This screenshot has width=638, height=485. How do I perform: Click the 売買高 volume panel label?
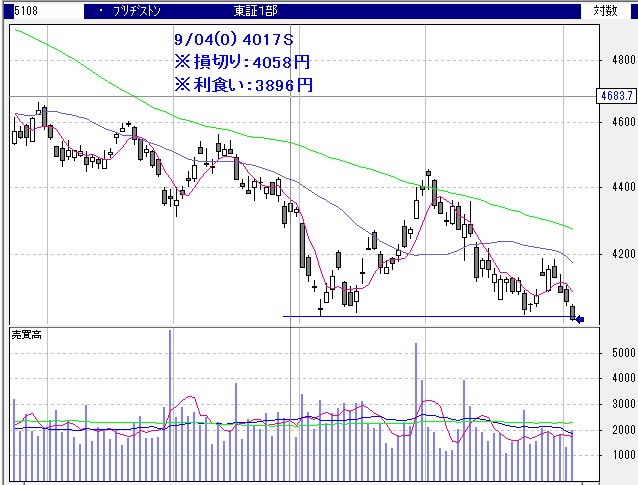pos(27,332)
